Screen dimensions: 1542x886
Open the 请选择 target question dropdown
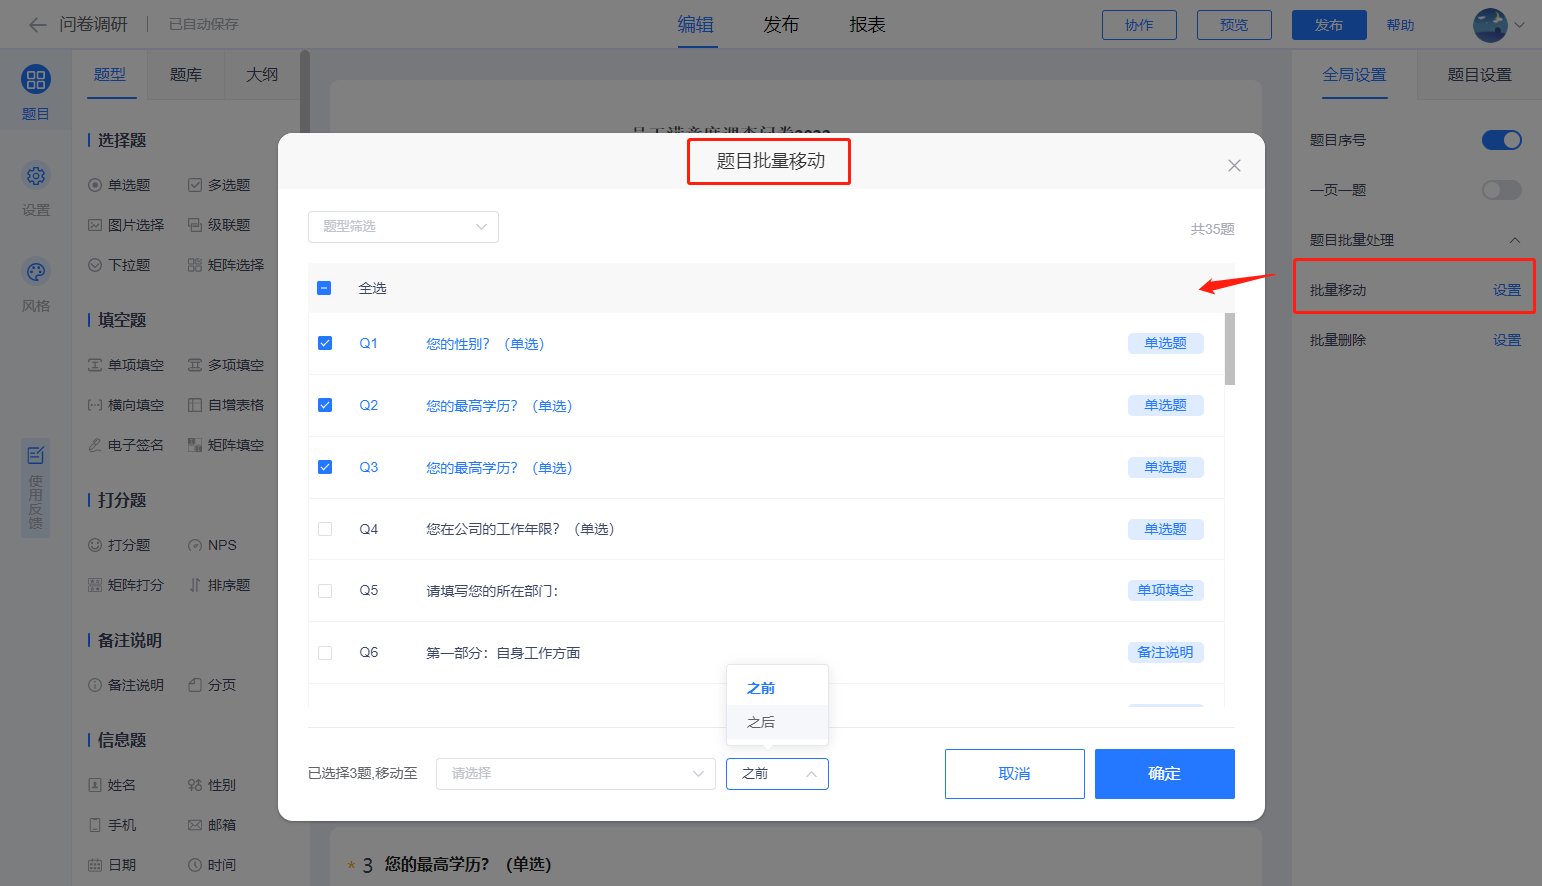click(x=576, y=774)
